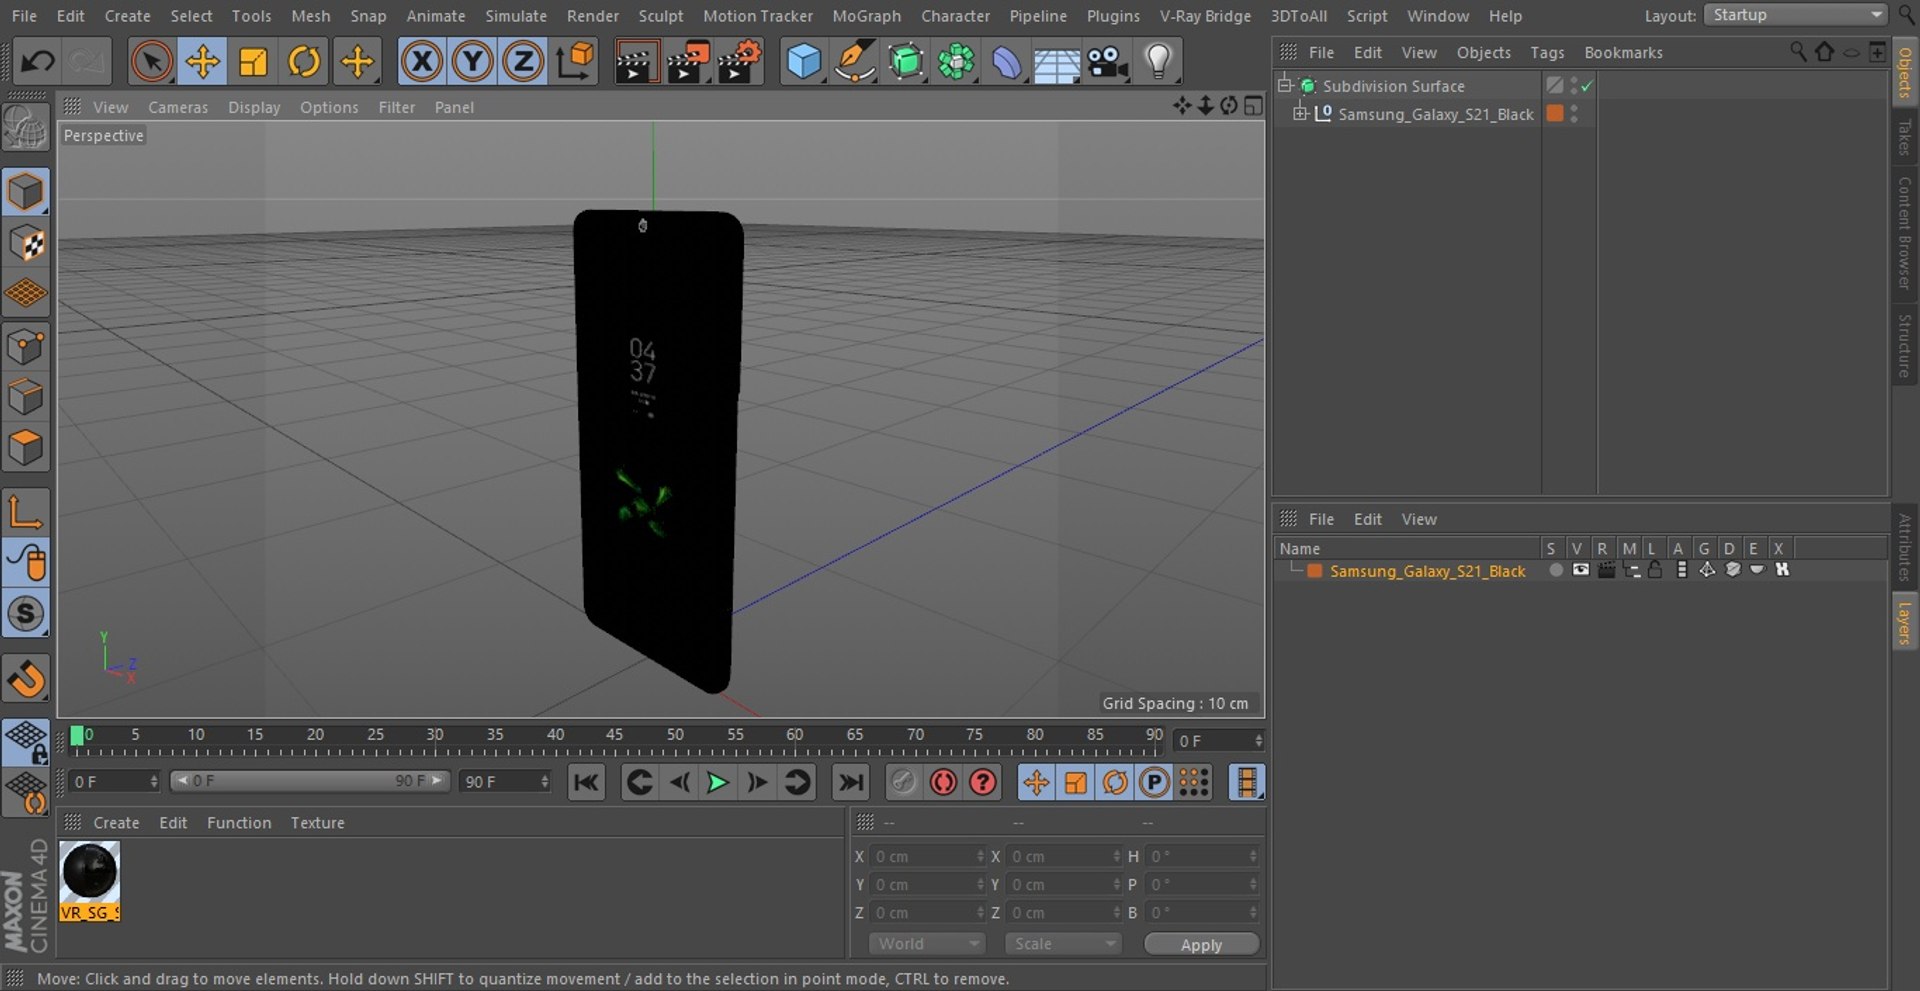Render the active view
This screenshot has width=1920, height=991.
pyautogui.click(x=636, y=62)
